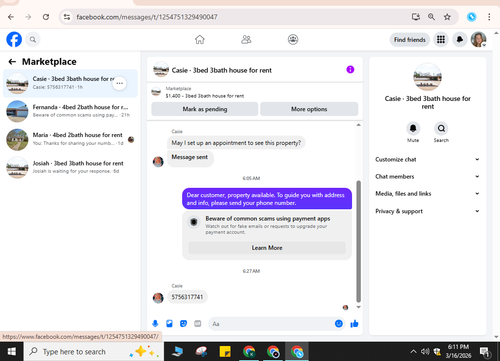Open Facebook search magnifier icon
500x361 pixels.
click(x=33, y=40)
